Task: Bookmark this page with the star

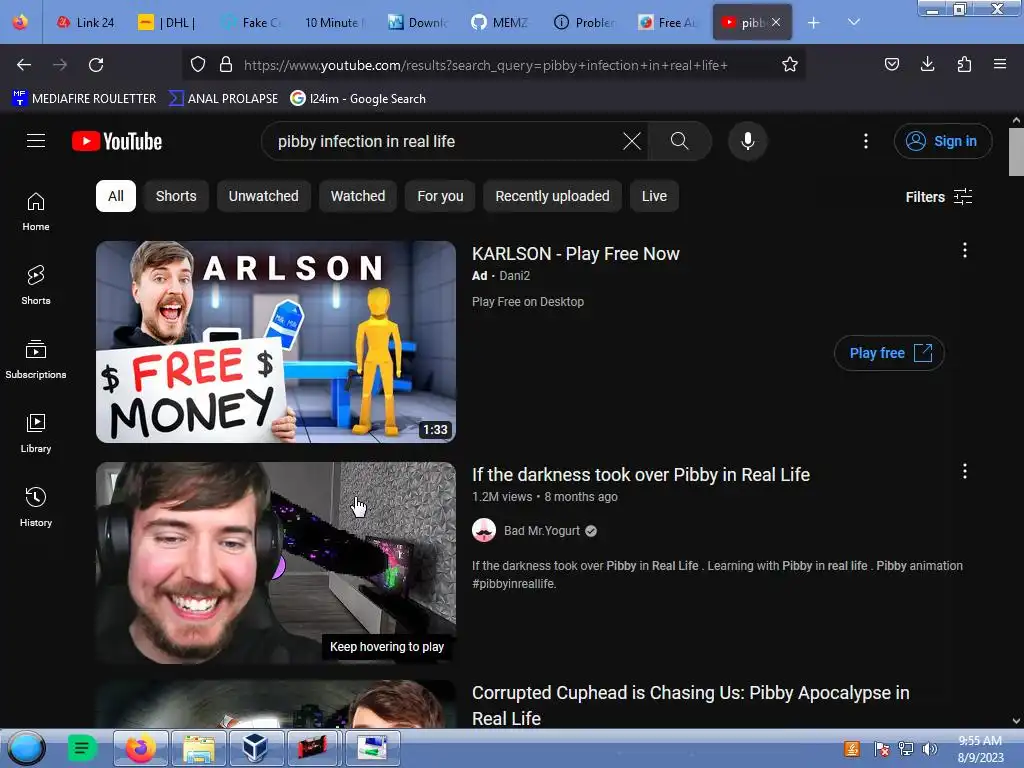Action: tap(790, 64)
